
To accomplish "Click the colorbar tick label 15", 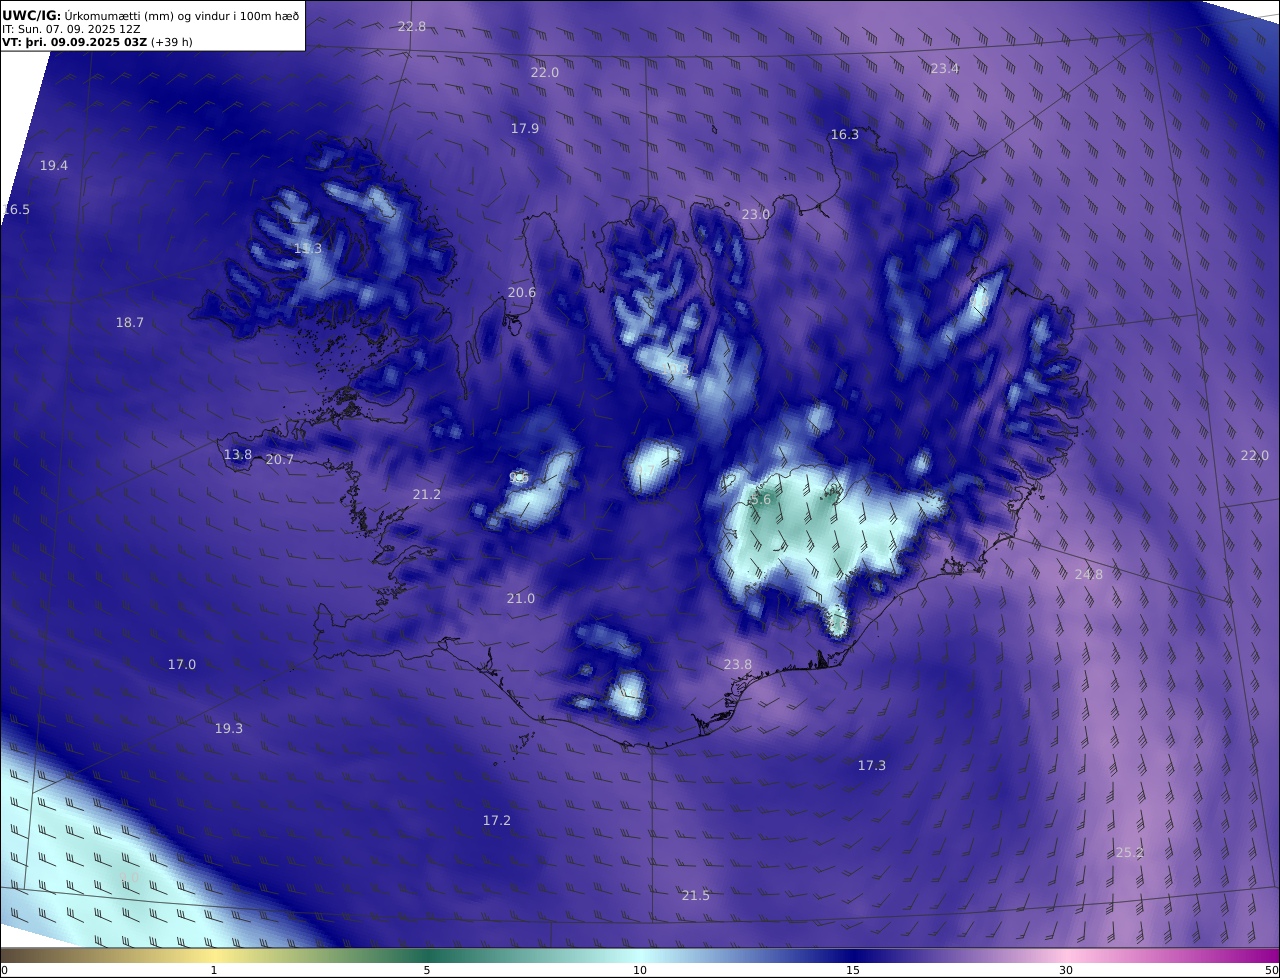I will tap(853, 970).
